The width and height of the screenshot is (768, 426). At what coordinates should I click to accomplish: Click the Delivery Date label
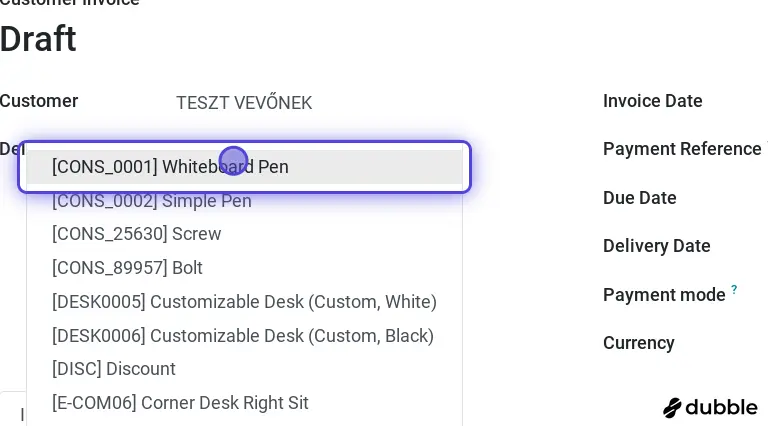coord(657,246)
